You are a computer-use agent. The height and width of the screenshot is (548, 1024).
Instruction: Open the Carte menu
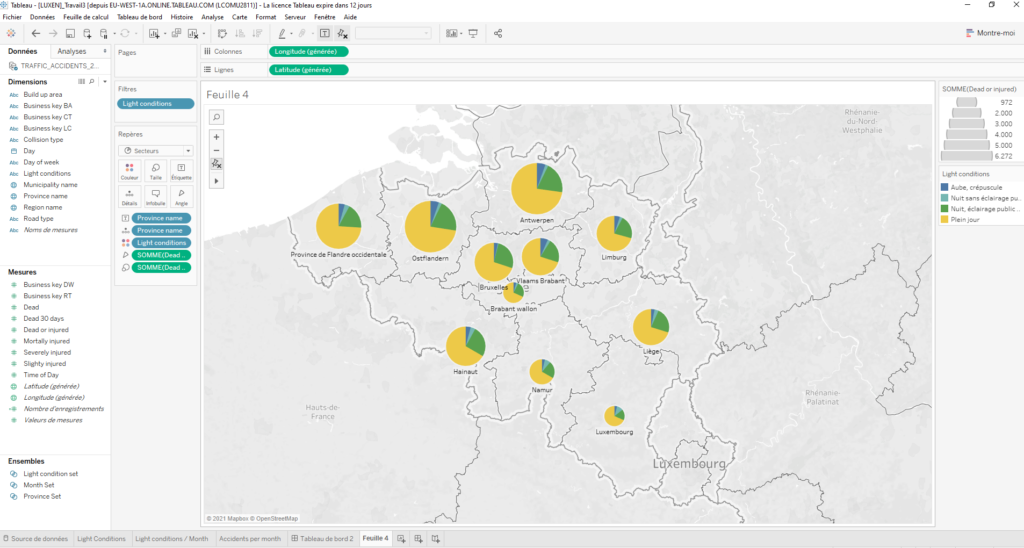[240, 17]
